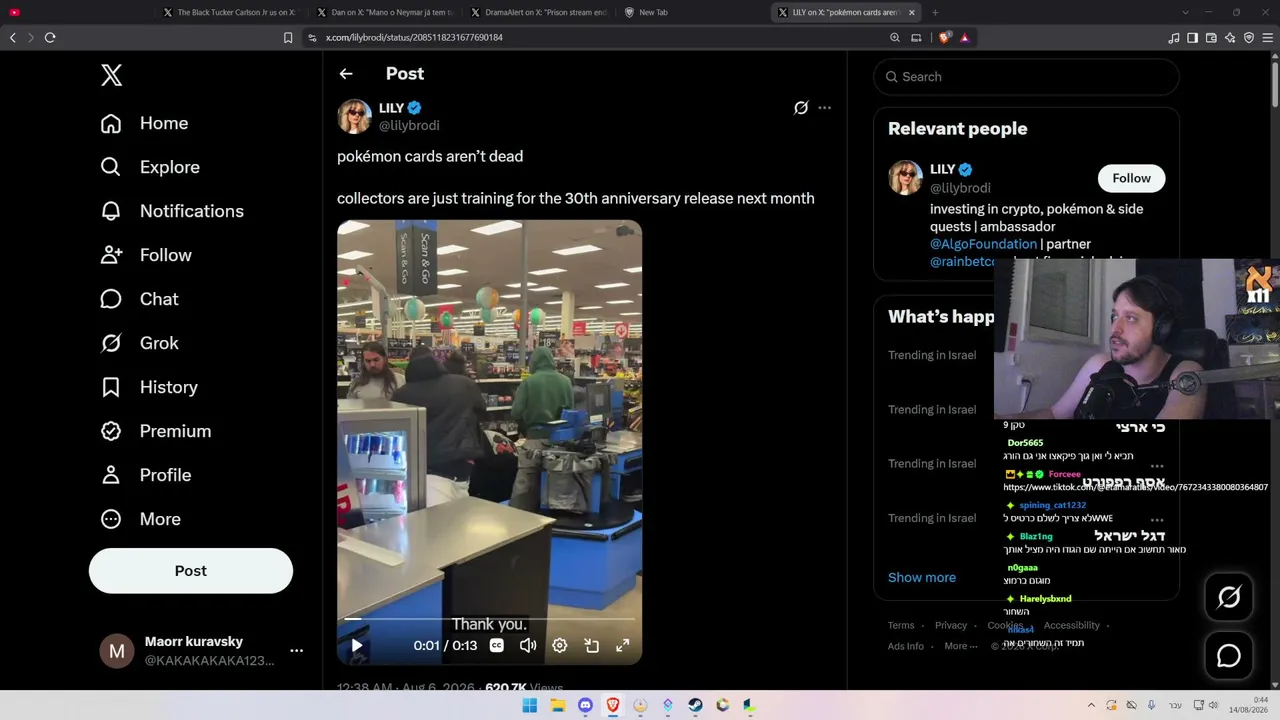This screenshot has height=720, width=1280.
Task: Bookmark this page in the browser toolbar
Action: tap(288, 38)
